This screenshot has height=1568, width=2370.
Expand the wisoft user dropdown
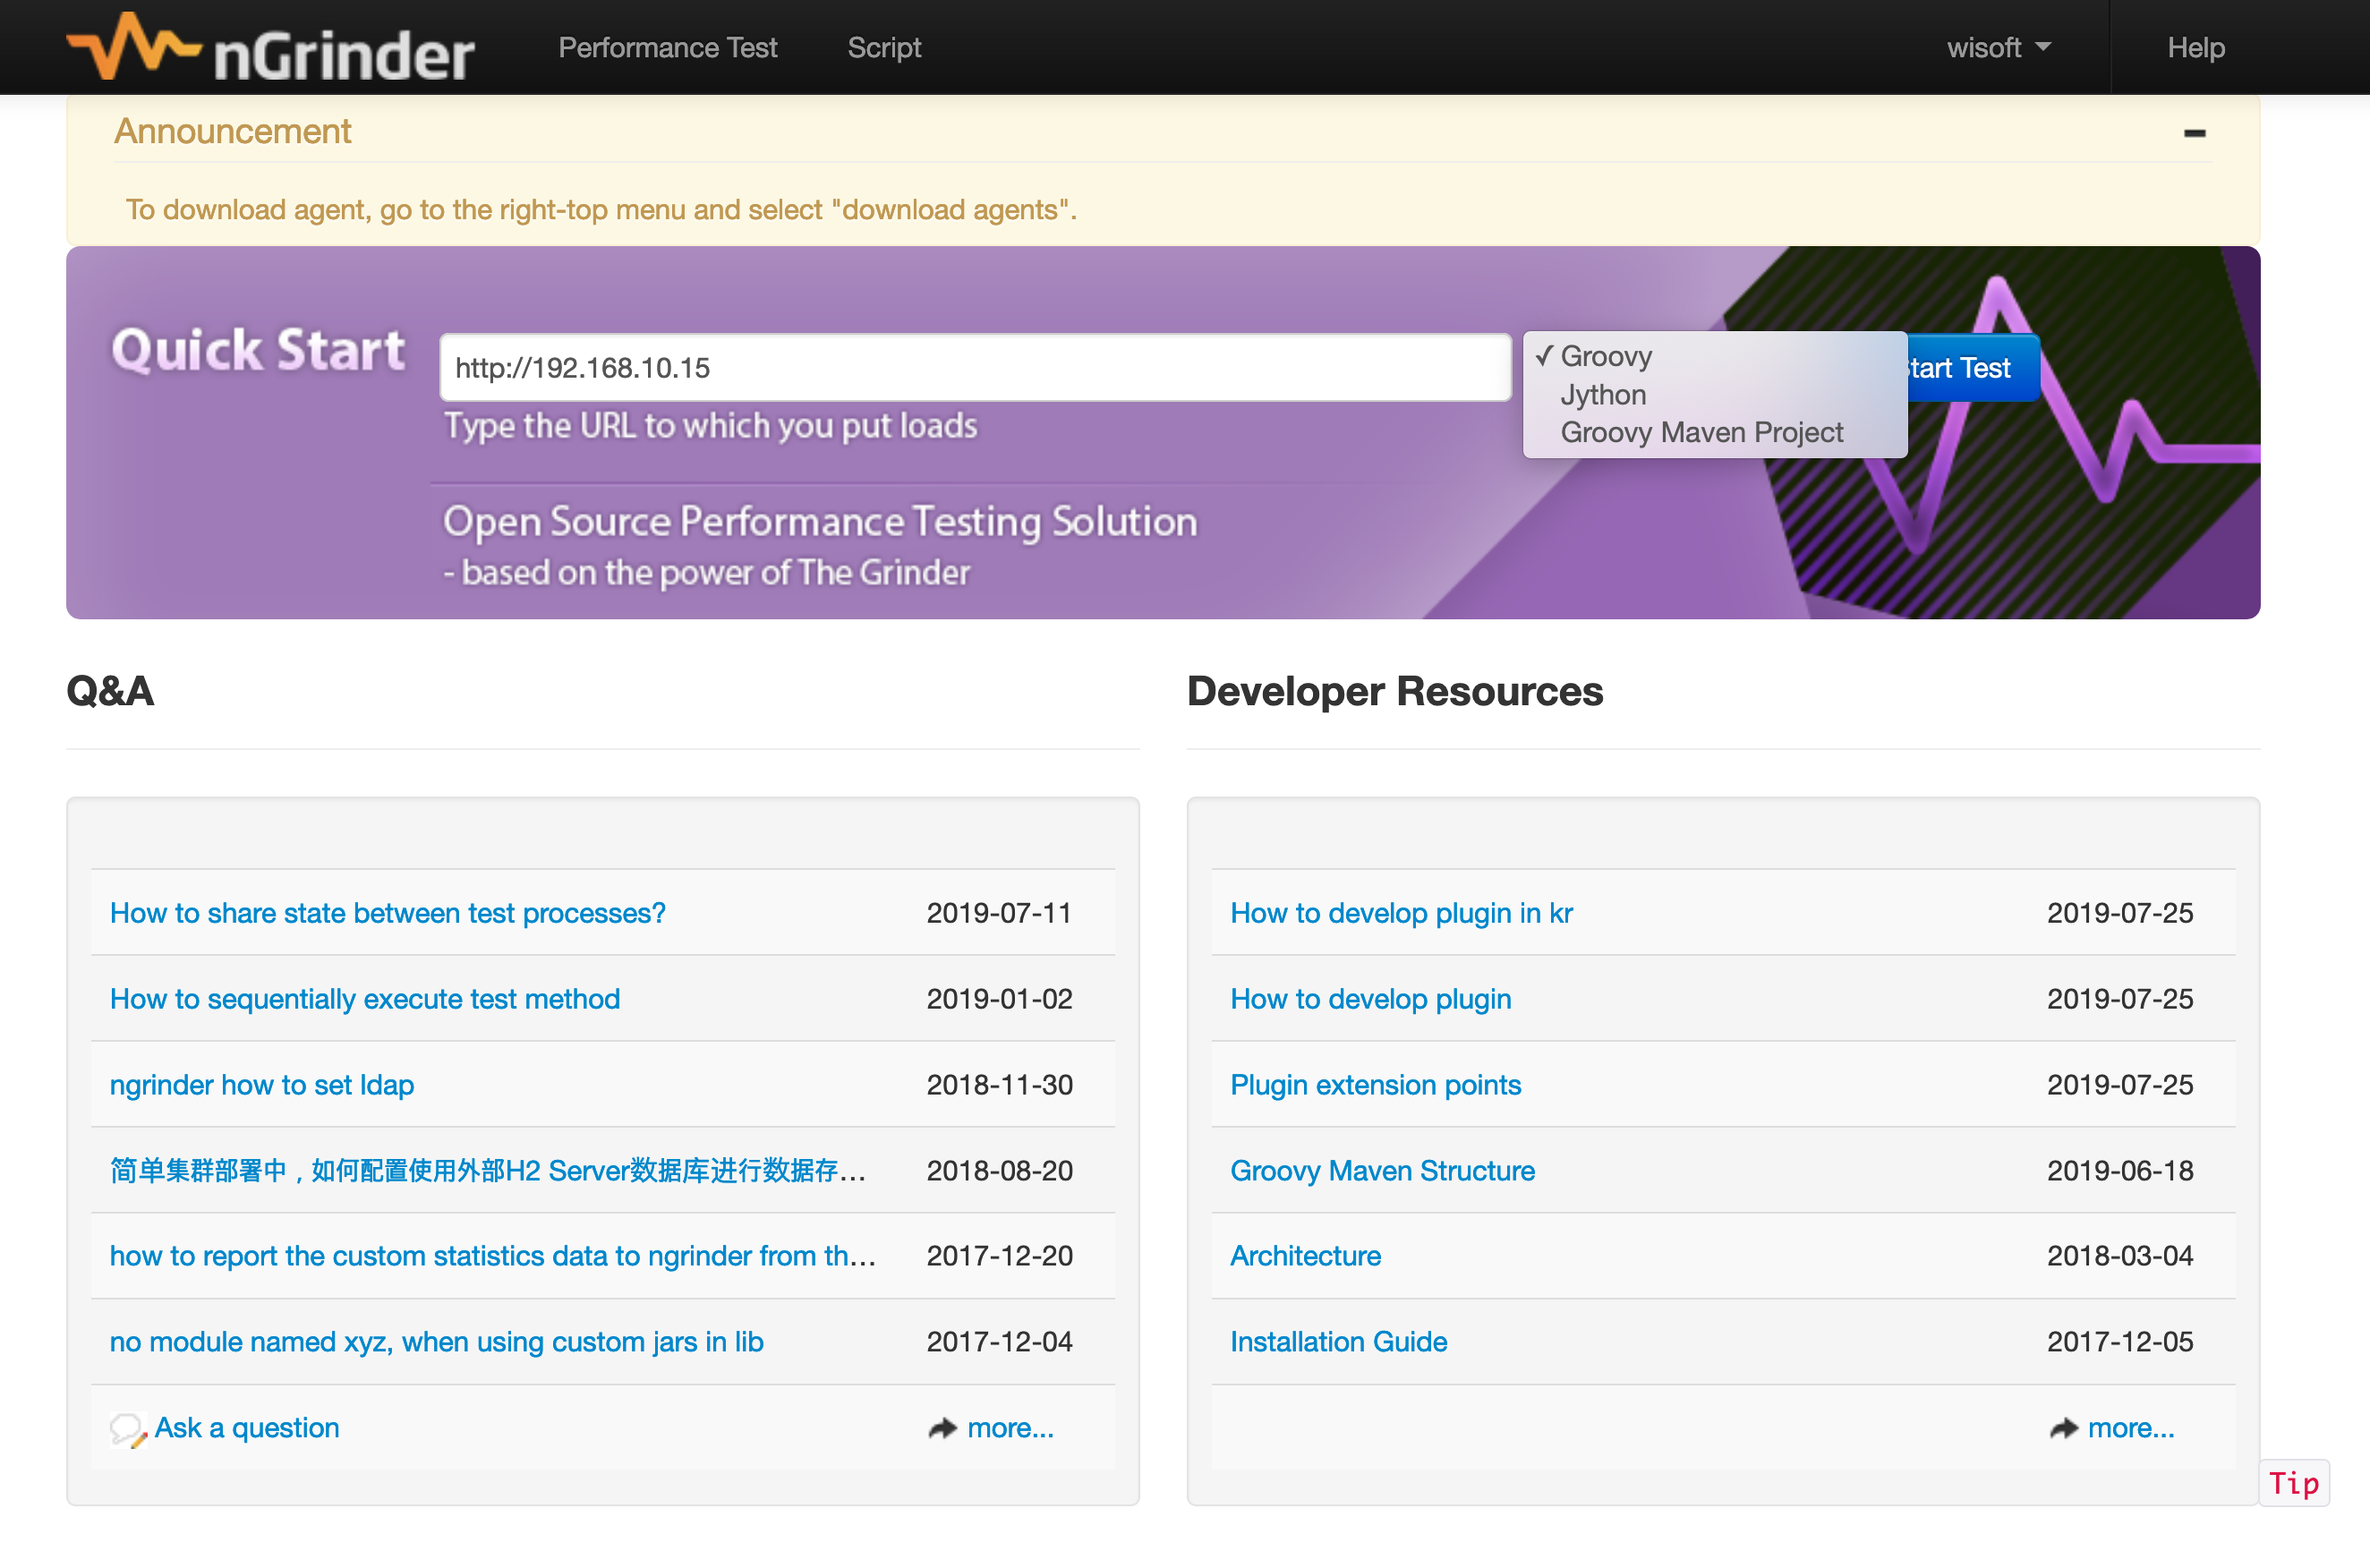[1998, 47]
